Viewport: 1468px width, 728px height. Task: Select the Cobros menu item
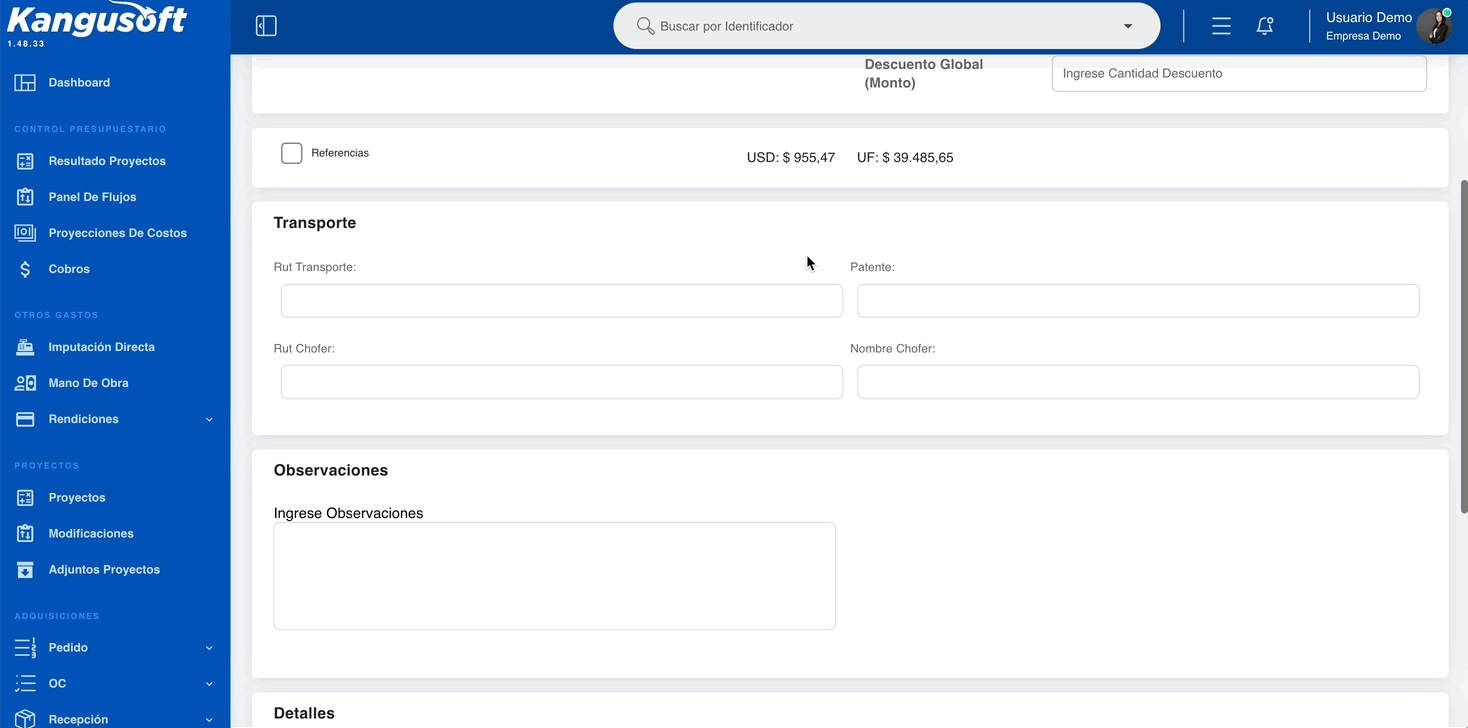tap(69, 269)
